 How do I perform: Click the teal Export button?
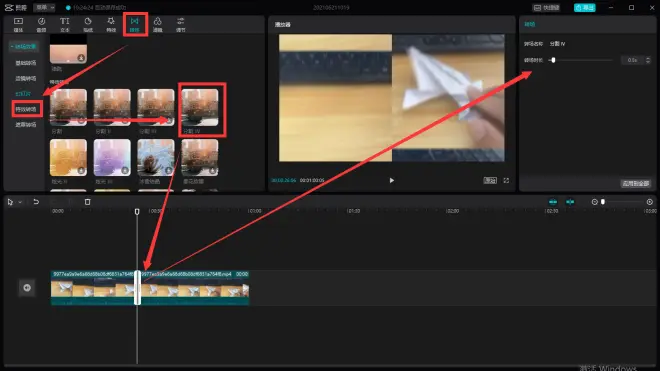tap(585, 8)
